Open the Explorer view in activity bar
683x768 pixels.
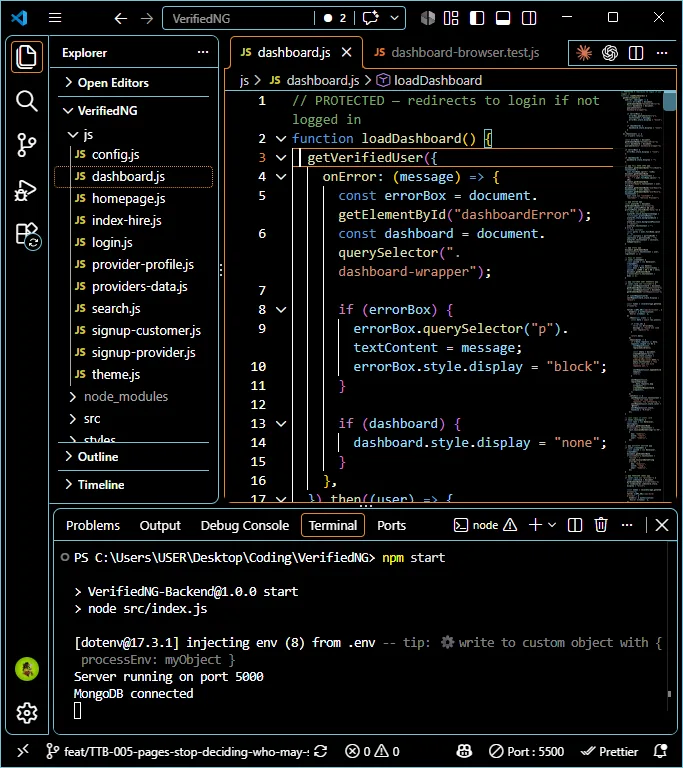(26, 56)
